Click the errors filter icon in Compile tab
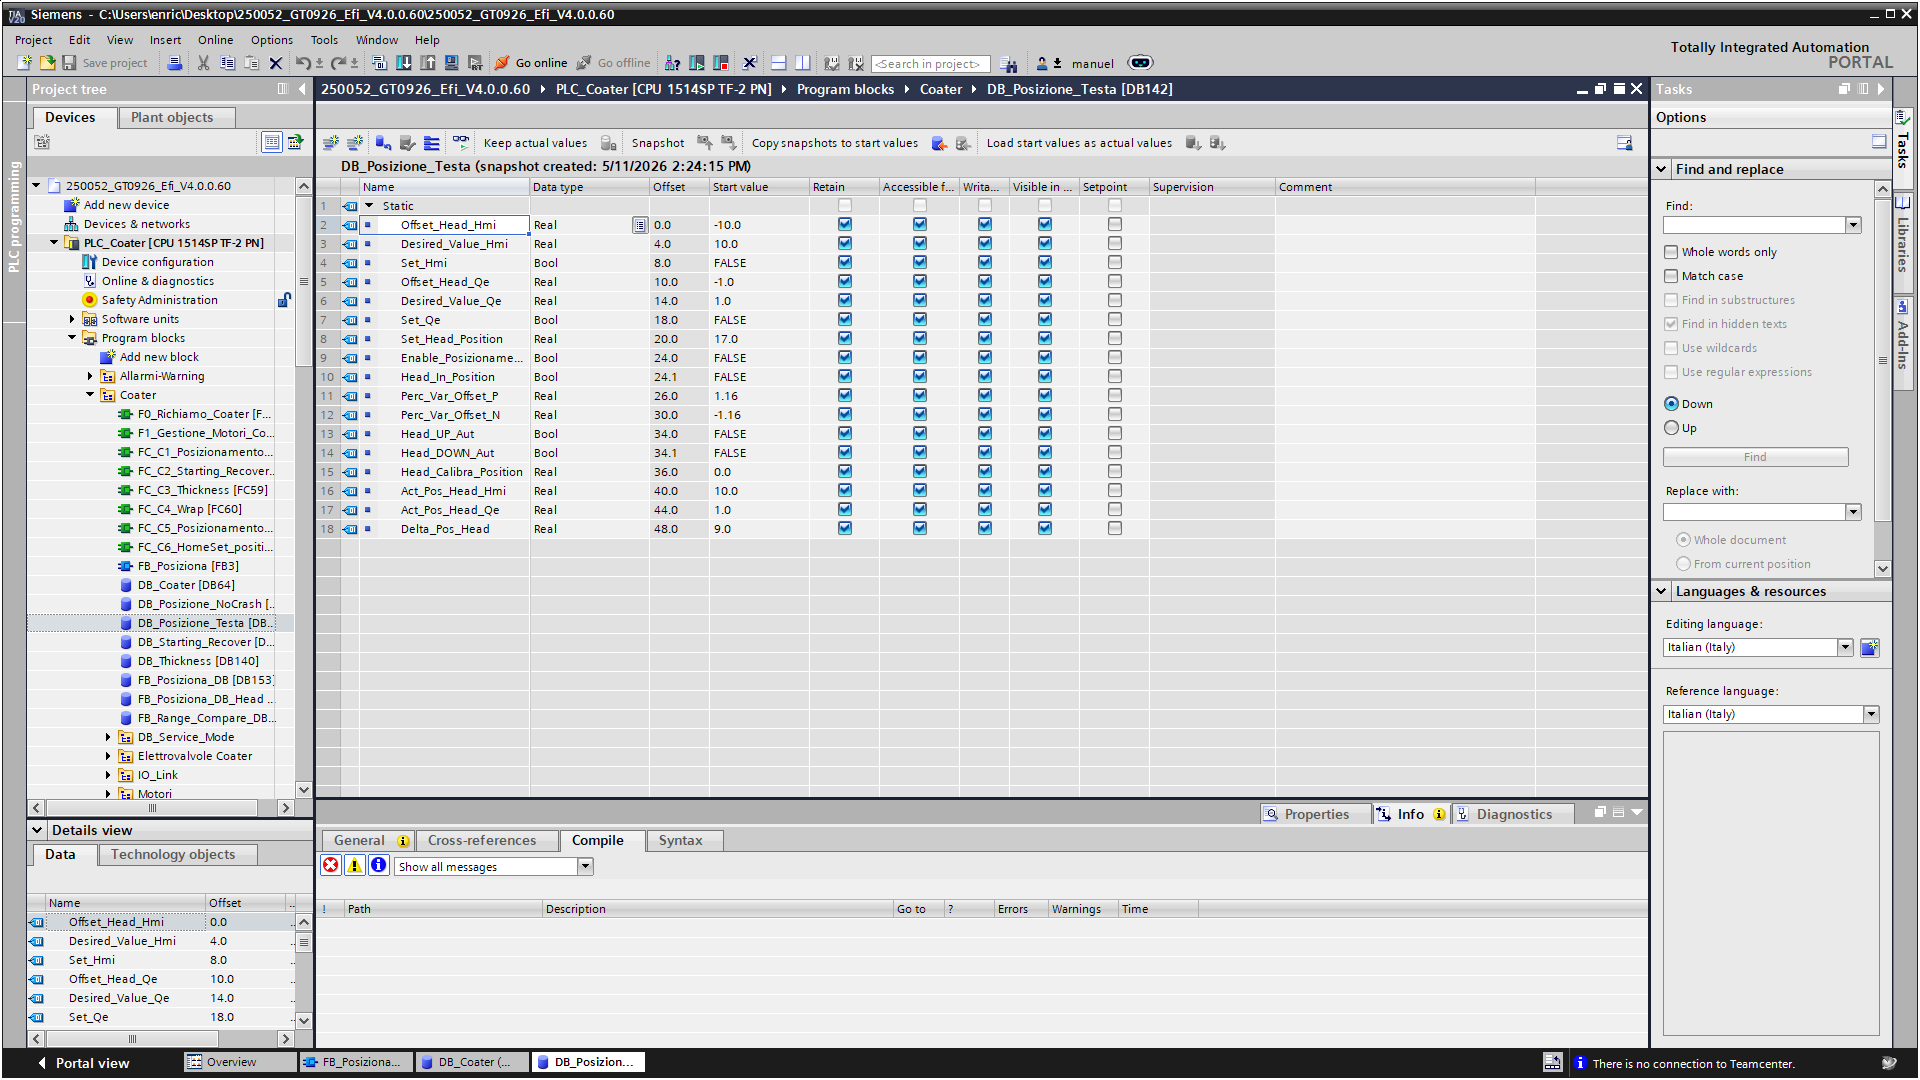The height and width of the screenshot is (1080, 1920). point(331,866)
